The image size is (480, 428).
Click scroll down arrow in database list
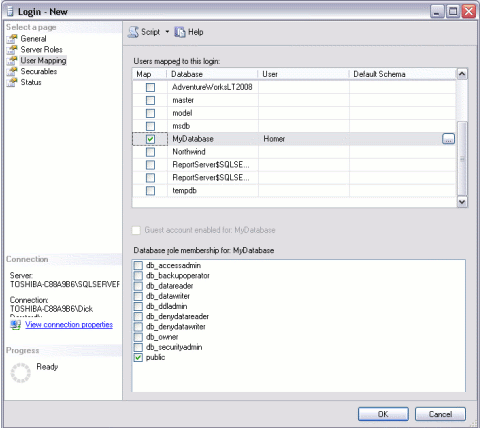[x=462, y=202]
